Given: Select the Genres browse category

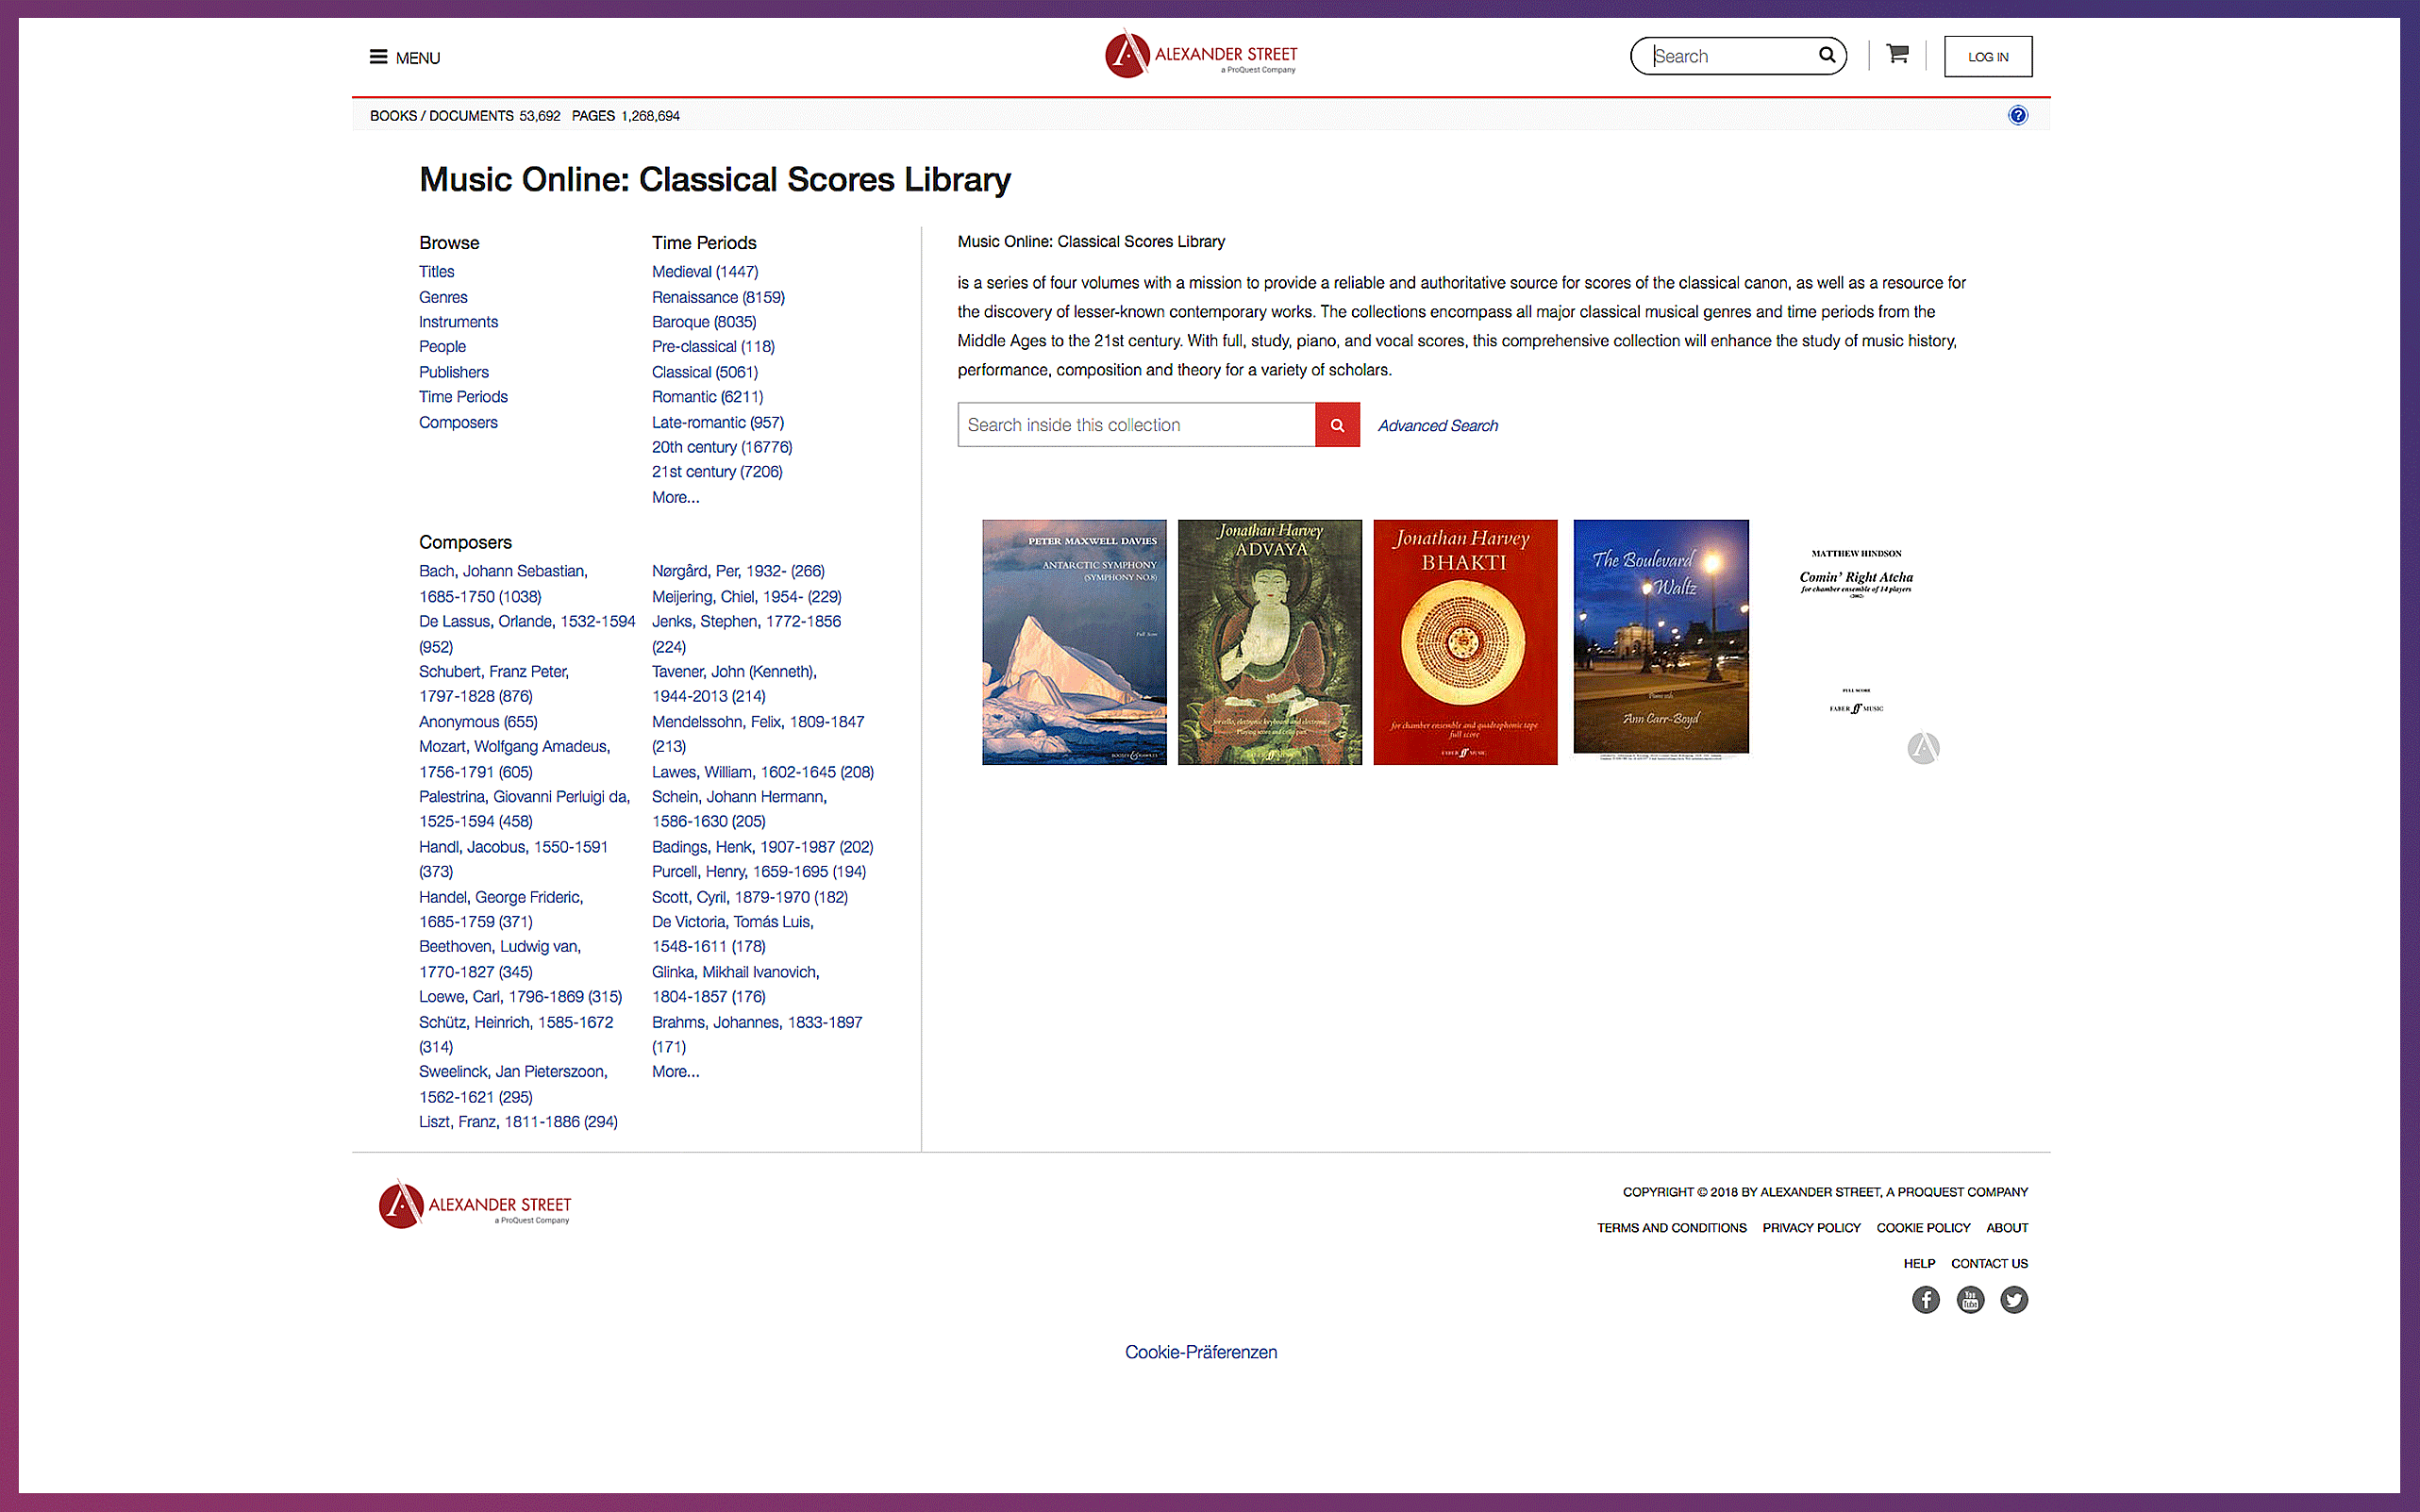Looking at the screenshot, I should pyautogui.click(x=443, y=297).
